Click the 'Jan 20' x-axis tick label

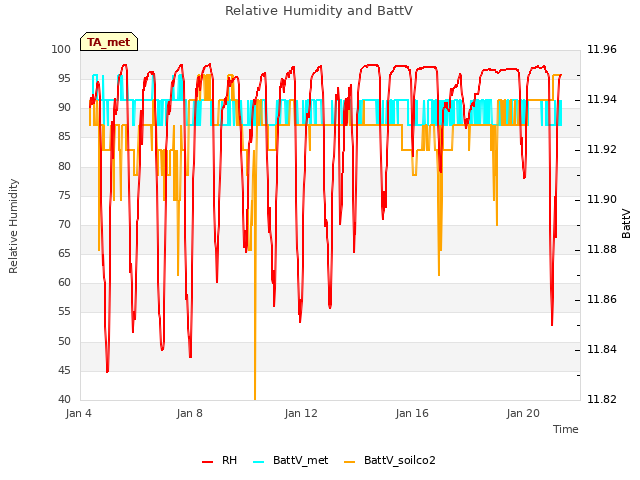pos(523,413)
